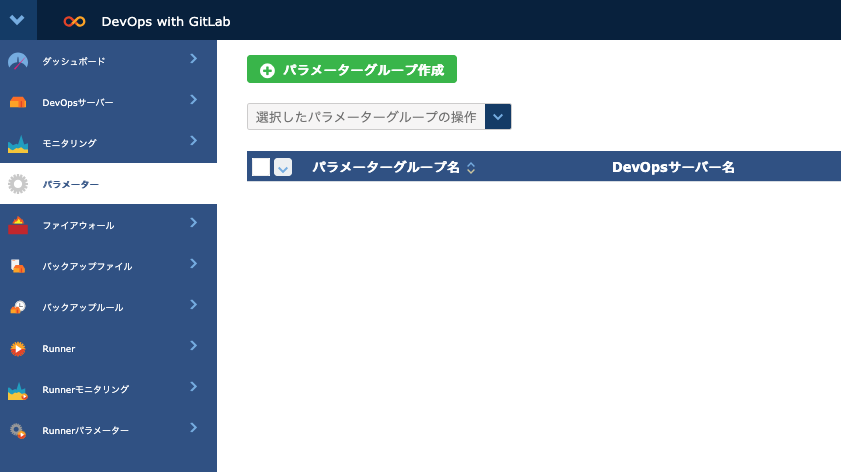Click the Dashboard gauge icon in sidebar
The width and height of the screenshot is (841, 472).
point(18,61)
